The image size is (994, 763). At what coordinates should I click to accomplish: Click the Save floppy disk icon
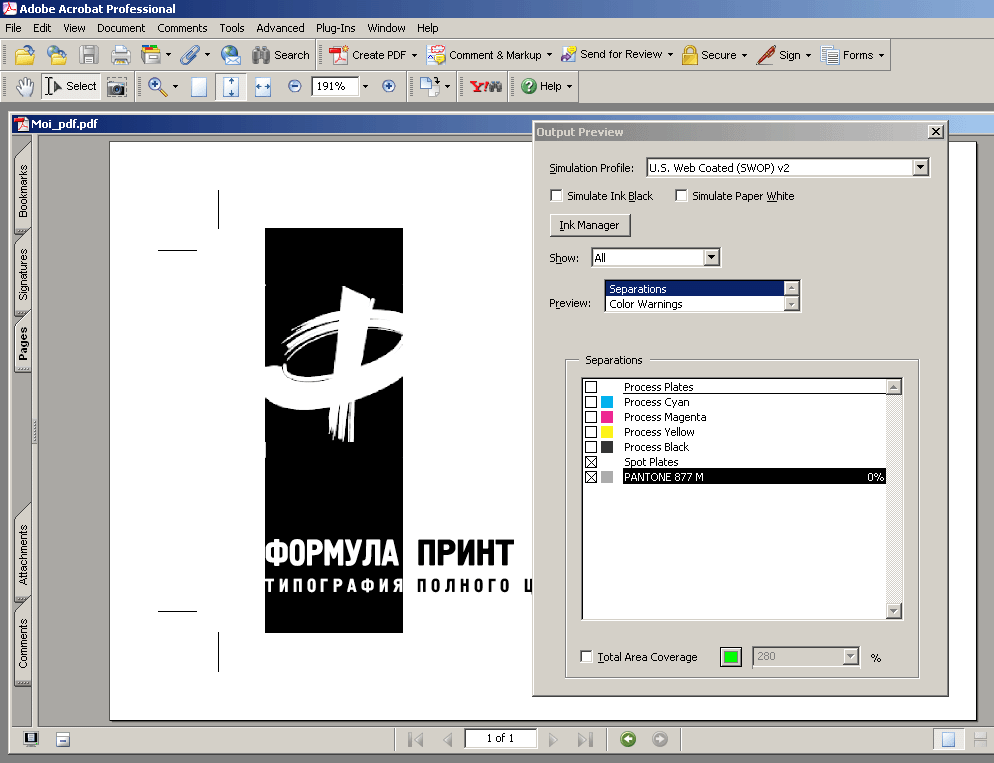[89, 55]
